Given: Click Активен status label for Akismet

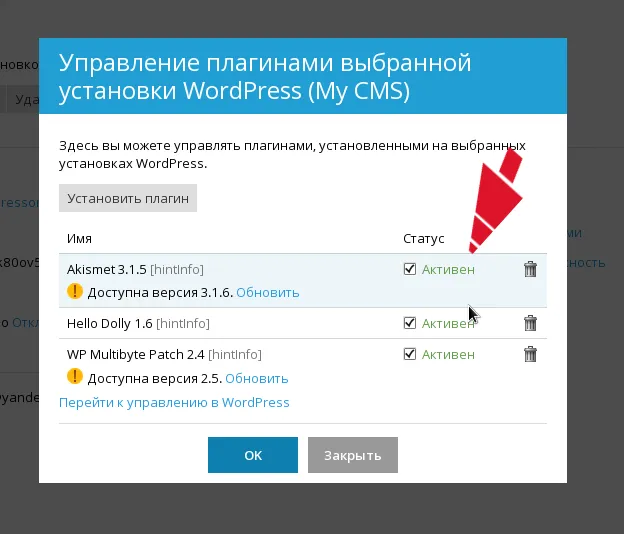Looking at the screenshot, I should [448, 269].
